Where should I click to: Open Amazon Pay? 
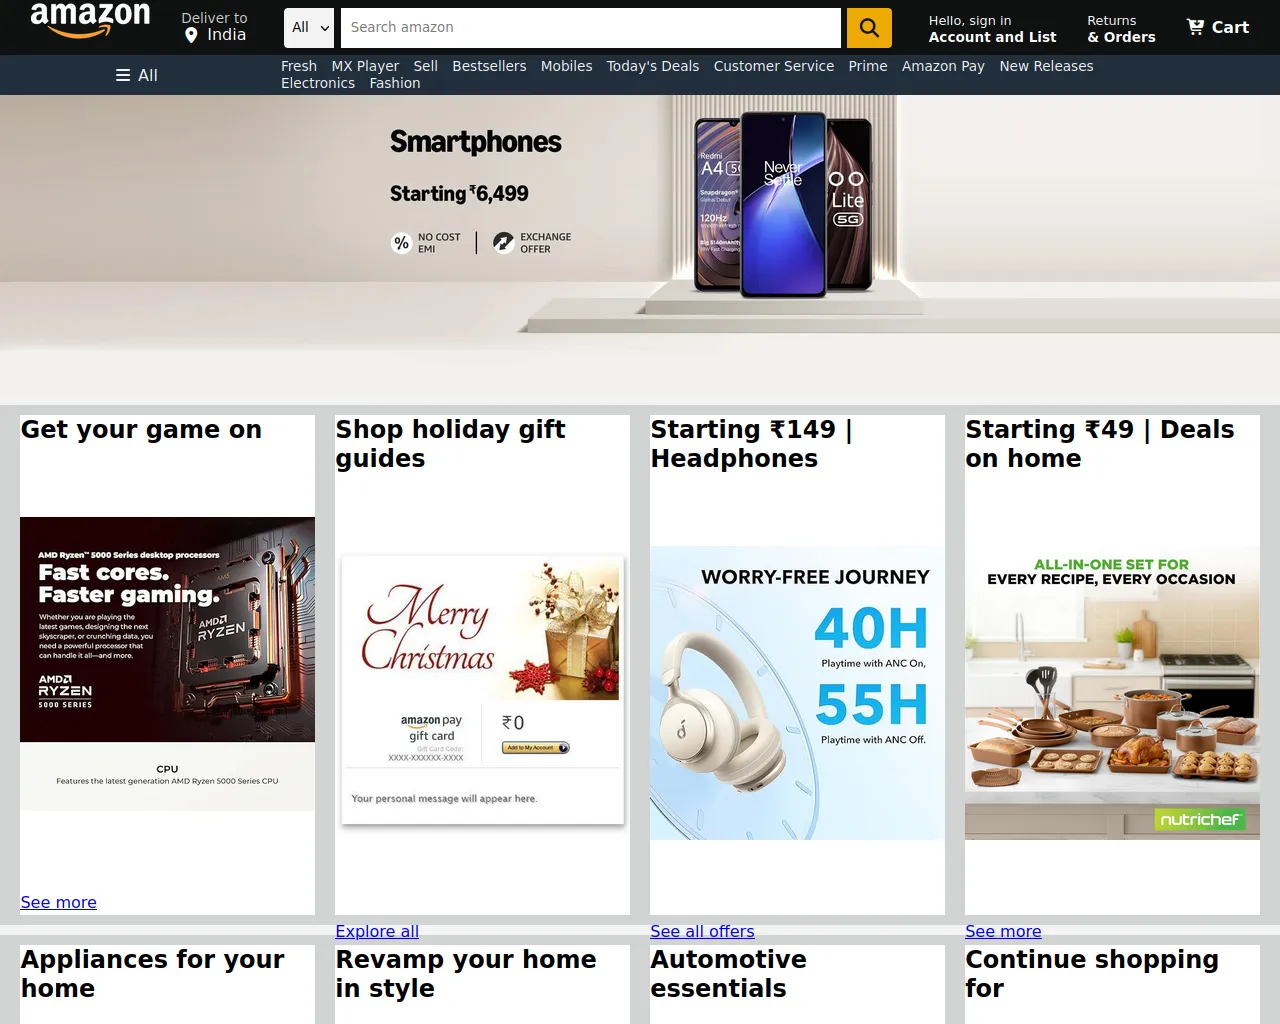(x=943, y=66)
